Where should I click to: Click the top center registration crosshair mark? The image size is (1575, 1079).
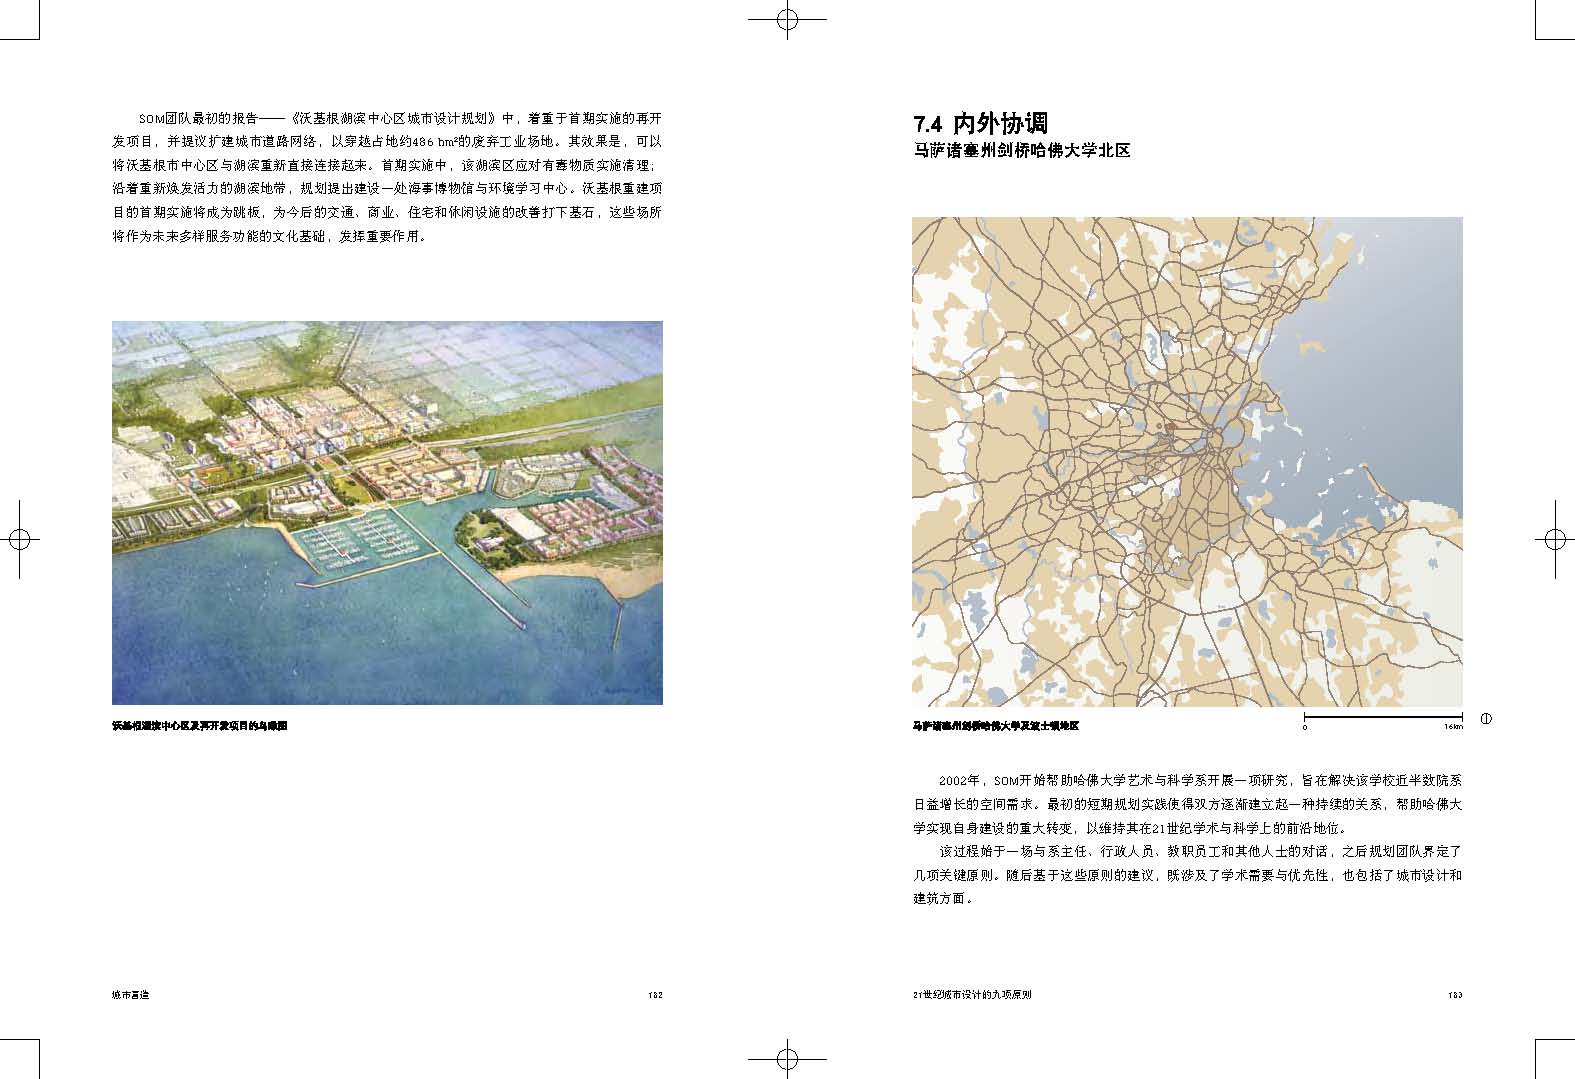(787, 19)
